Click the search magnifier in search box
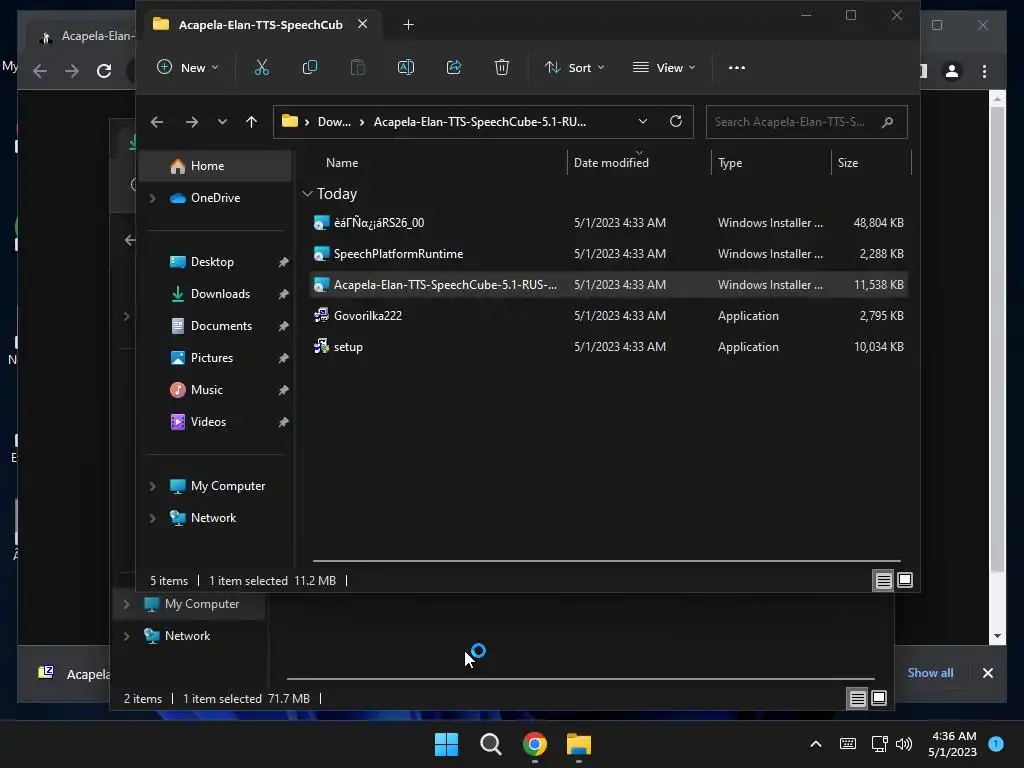The image size is (1024, 768). (887, 122)
